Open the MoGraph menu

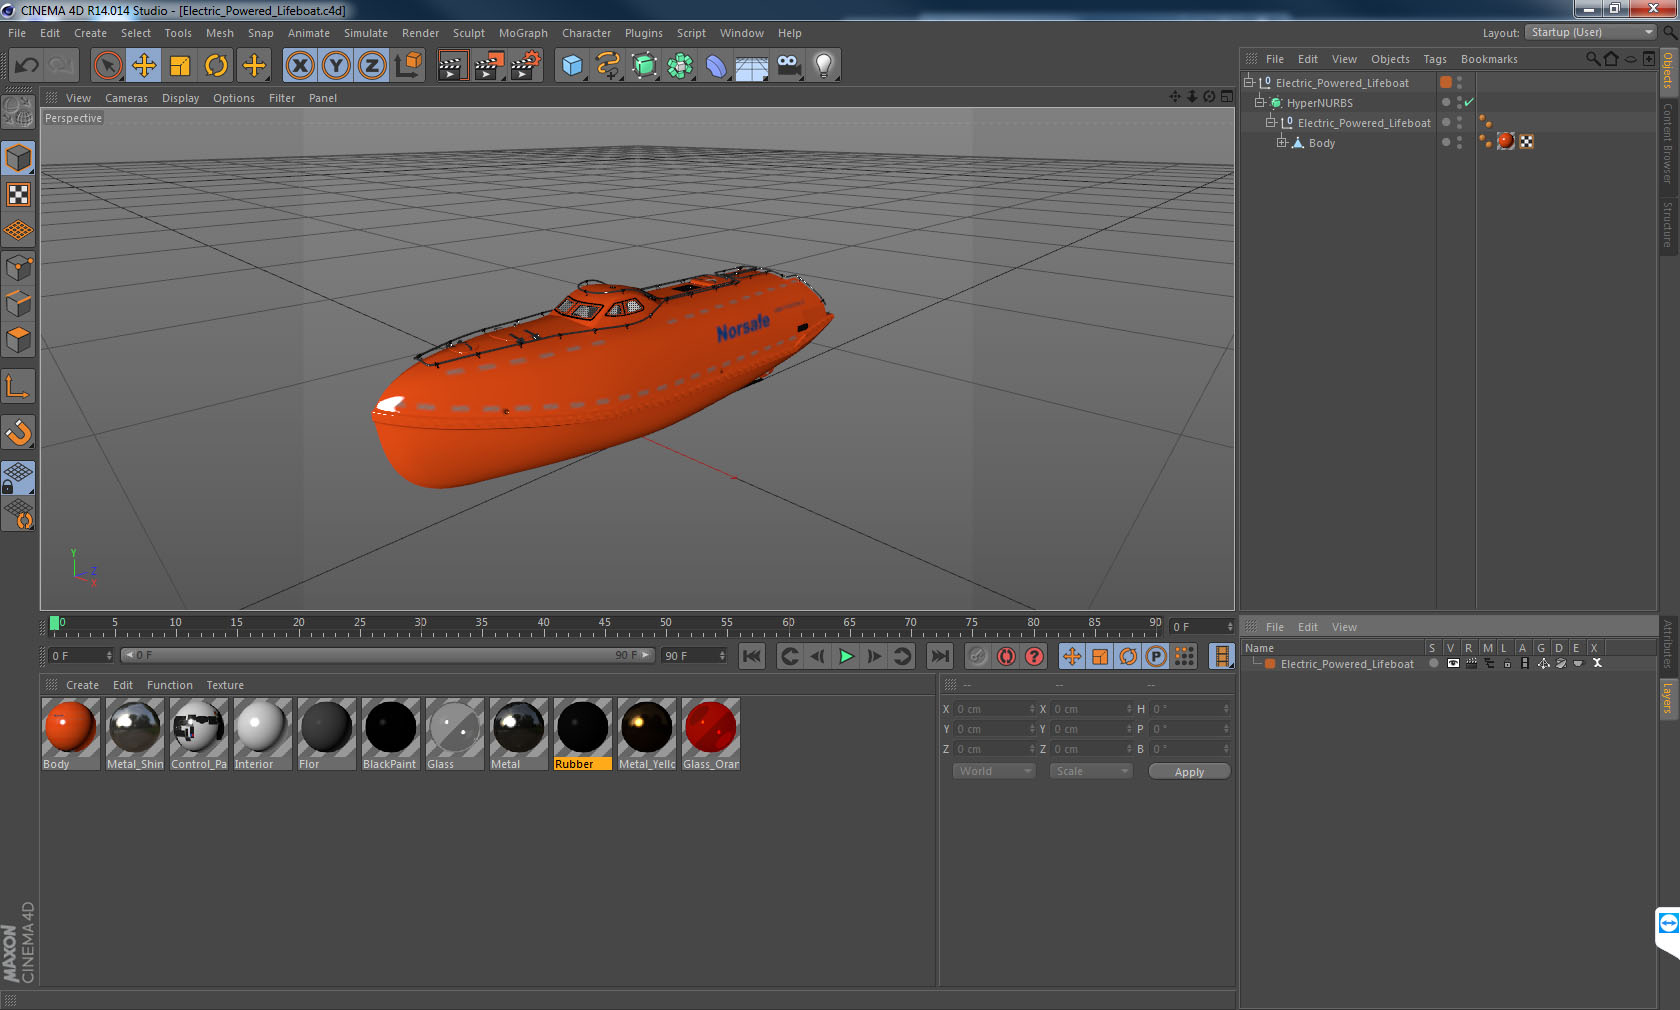(x=523, y=33)
